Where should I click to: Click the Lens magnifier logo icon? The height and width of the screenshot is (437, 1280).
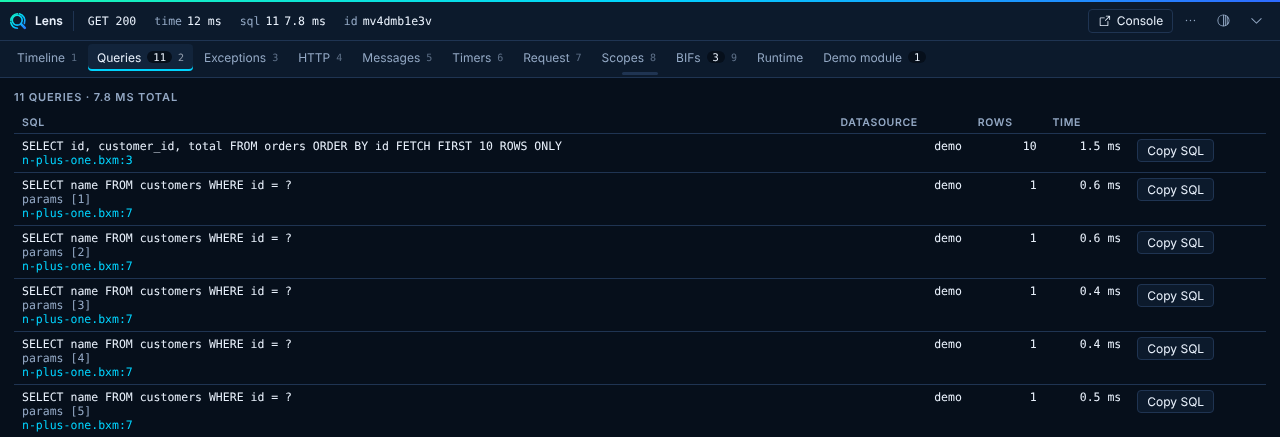click(18, 21)
